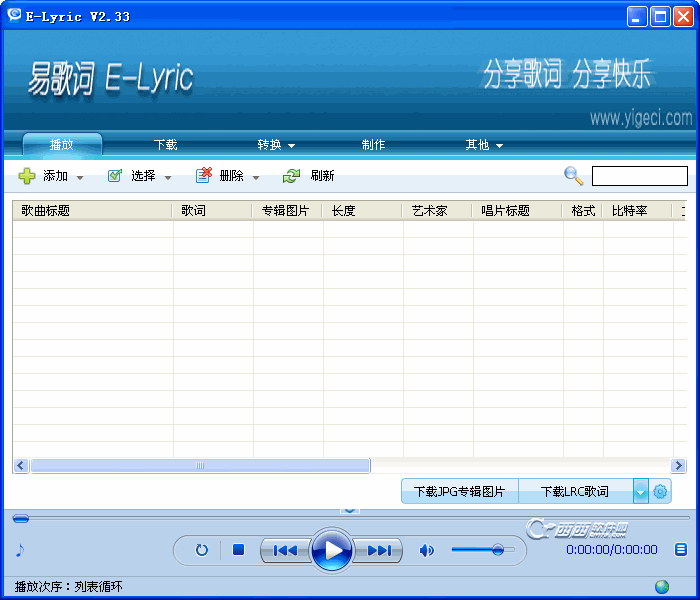The height and width of the screenshot is (600, 700).
Task: Click the 刷新 toolbar label
Action: click(x=322, y=176)
